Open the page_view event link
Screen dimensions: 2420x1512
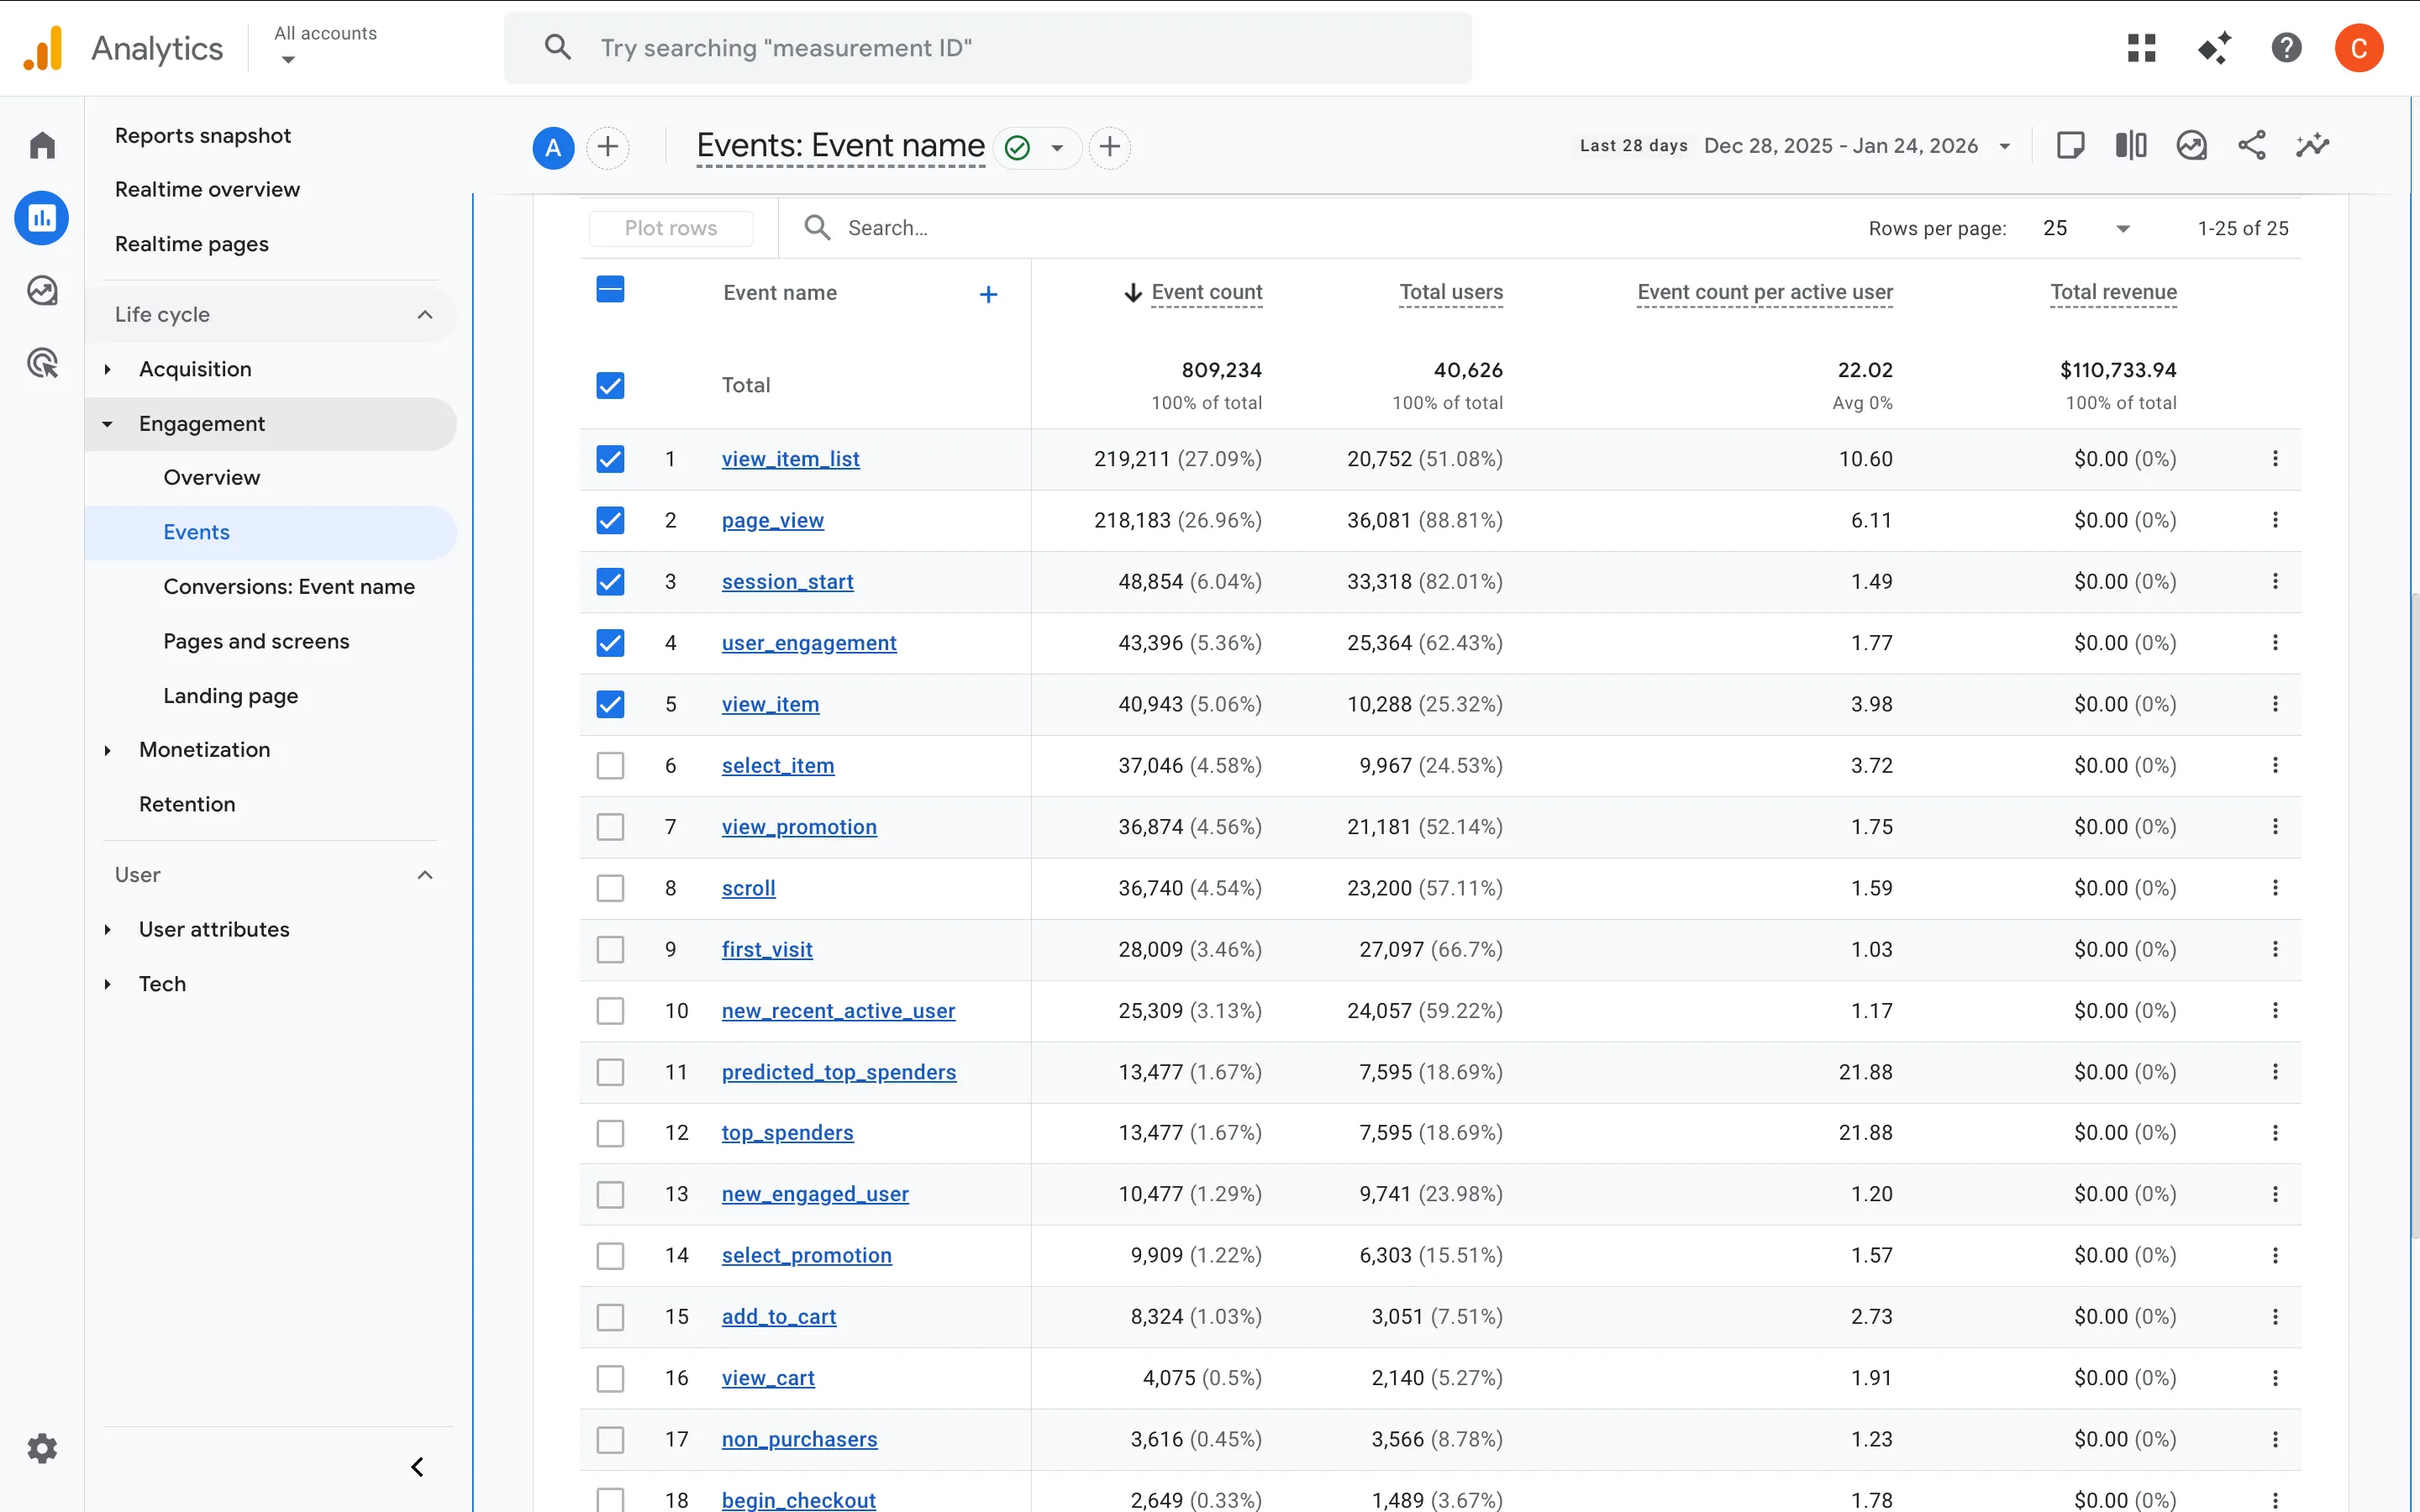[x=772, y=520]
